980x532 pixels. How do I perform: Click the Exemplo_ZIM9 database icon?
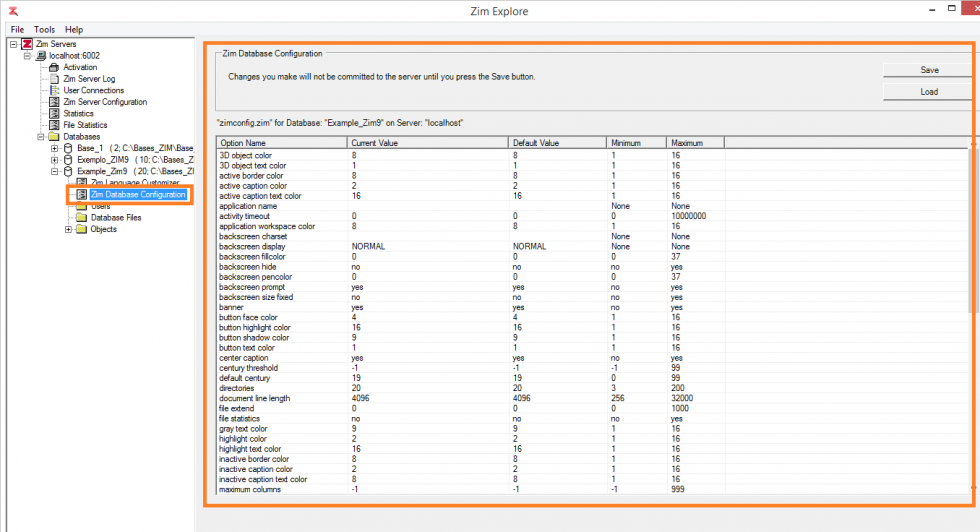pos(68,159)
